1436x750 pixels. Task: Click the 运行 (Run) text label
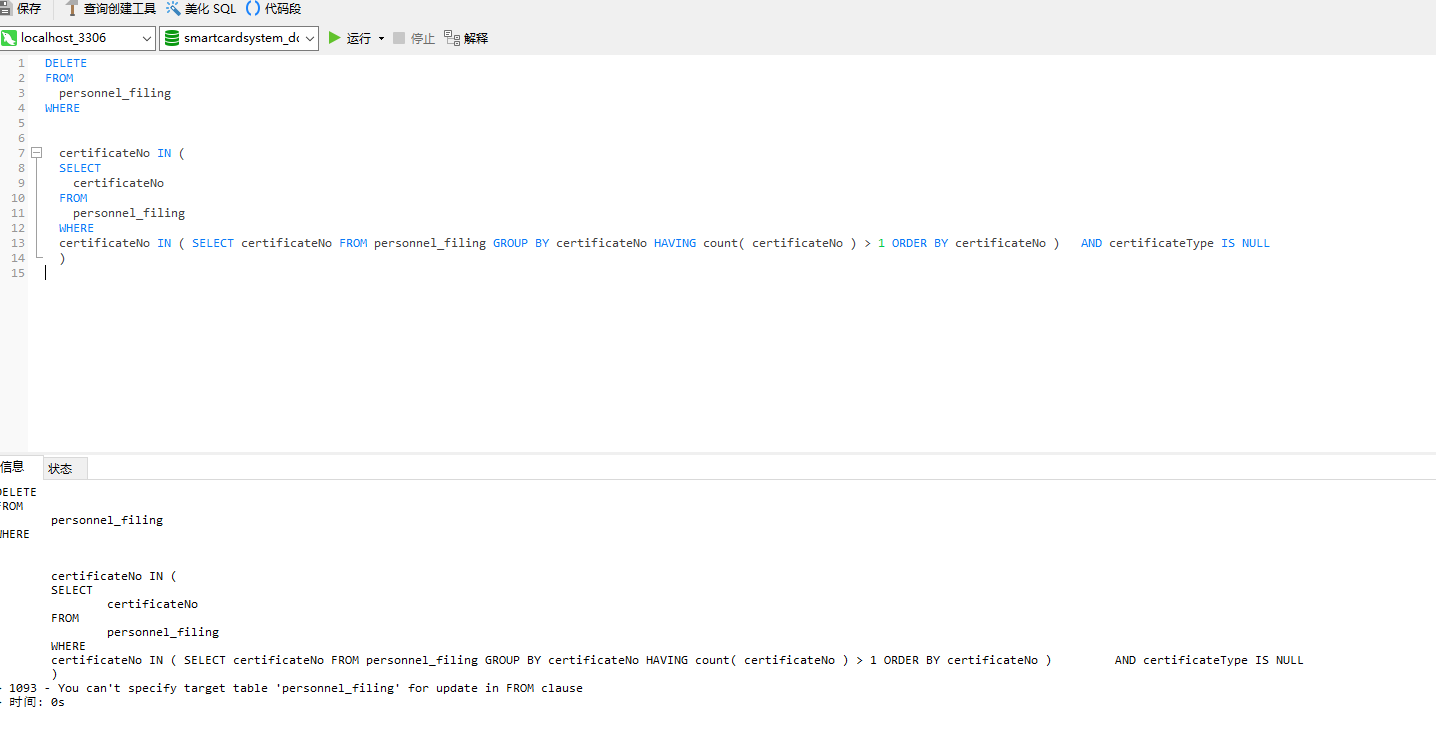pos(359,38)
